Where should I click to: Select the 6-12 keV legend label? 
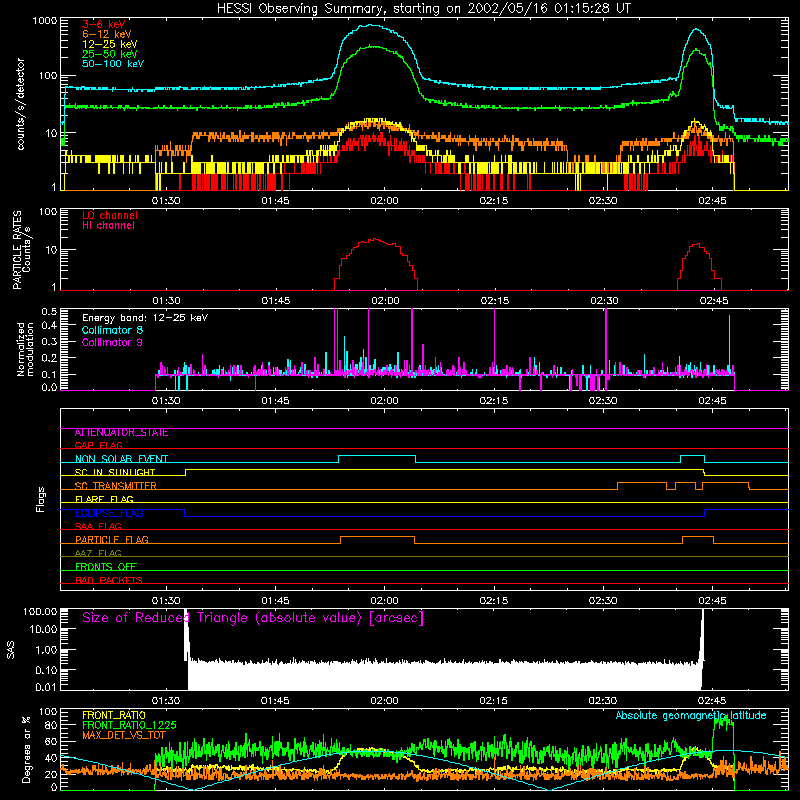[107, 34]
